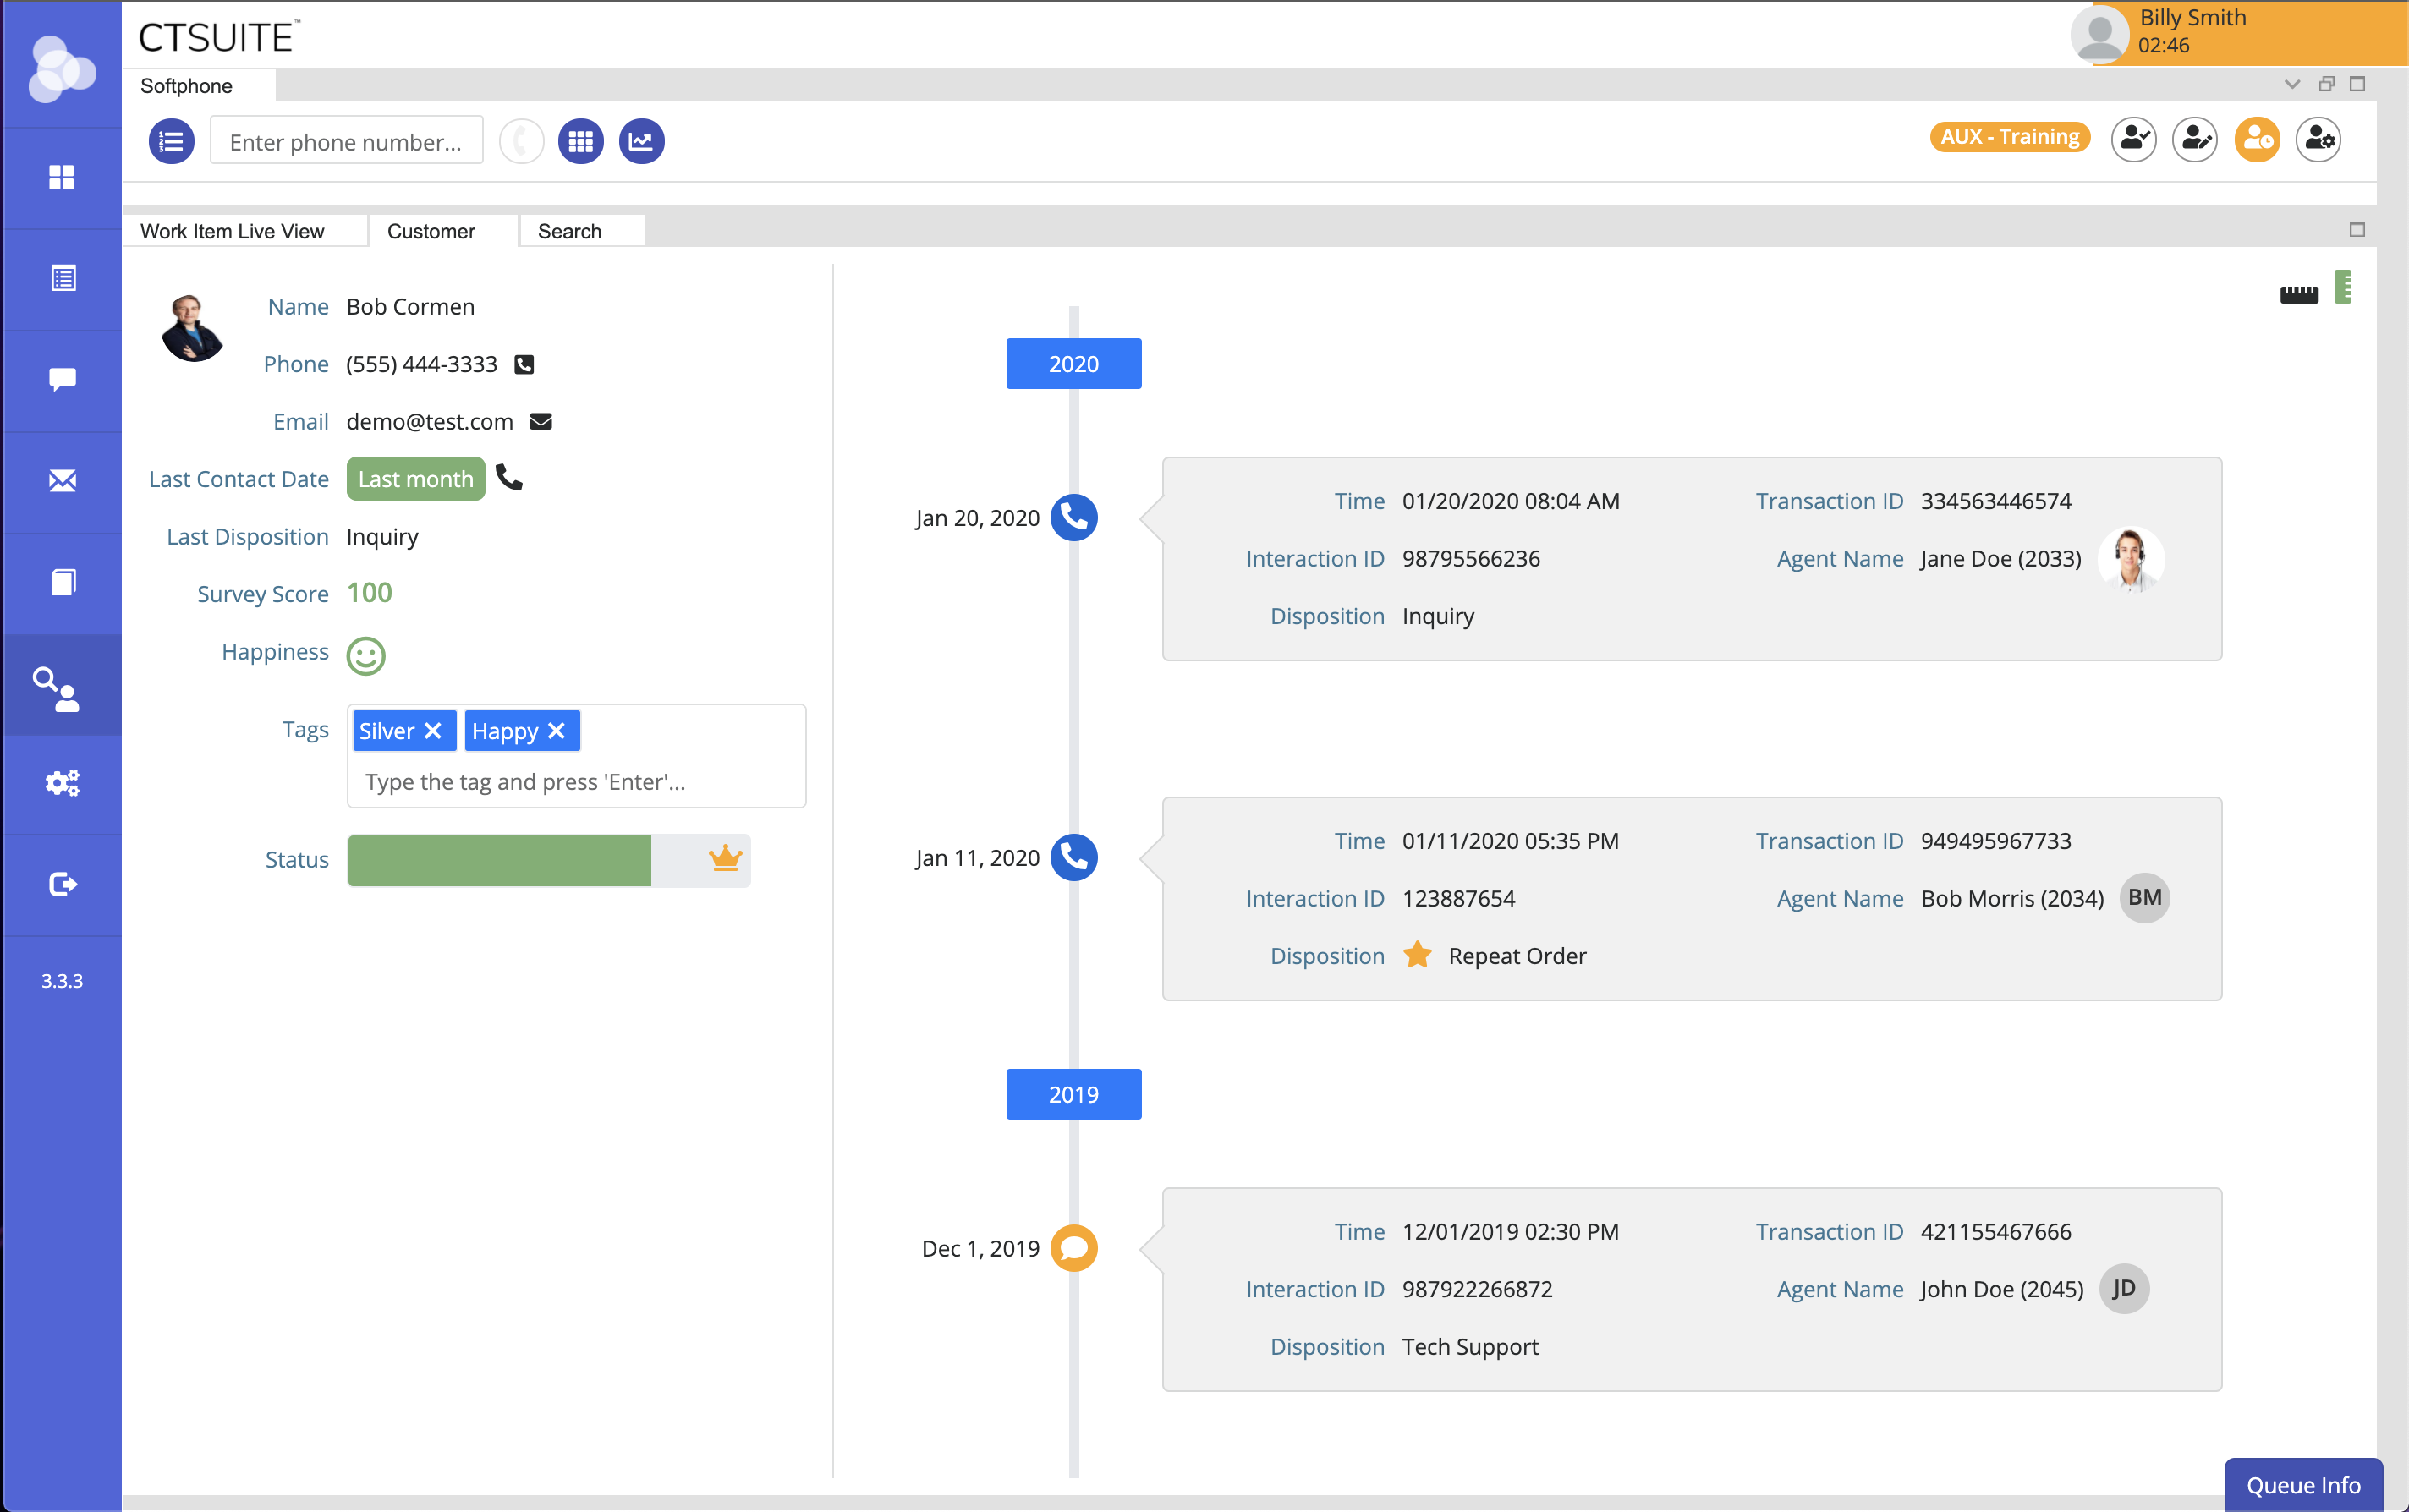Switch to vertical timeline view icon
Viewport: 2409px width, 1512px height.
coord(2343,287)
